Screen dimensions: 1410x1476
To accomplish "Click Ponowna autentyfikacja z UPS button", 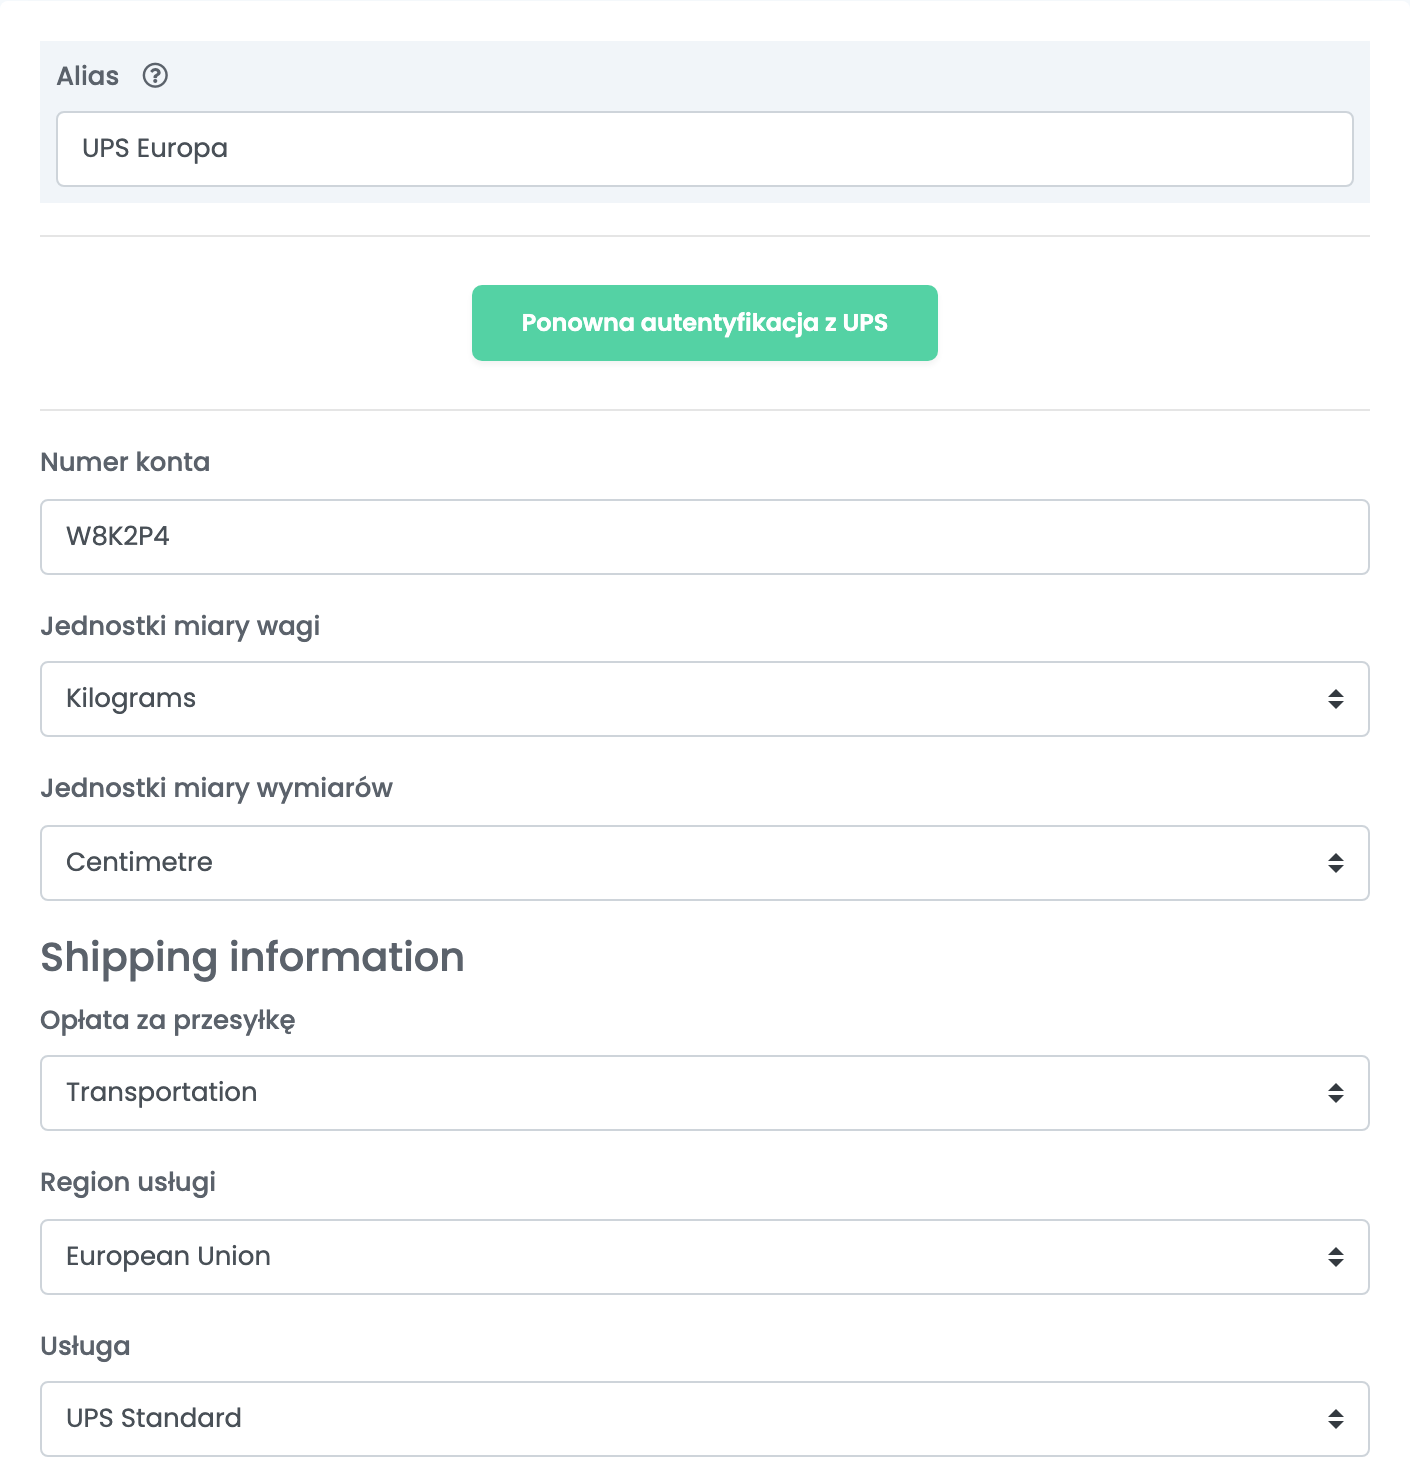I will 705,323.
